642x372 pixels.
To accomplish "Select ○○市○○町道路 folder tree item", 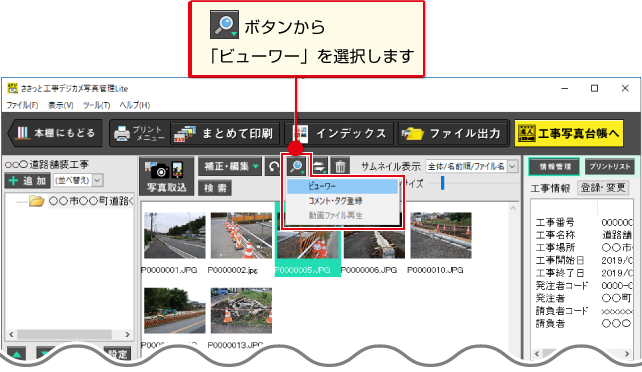I will click(x=91, y=201).
